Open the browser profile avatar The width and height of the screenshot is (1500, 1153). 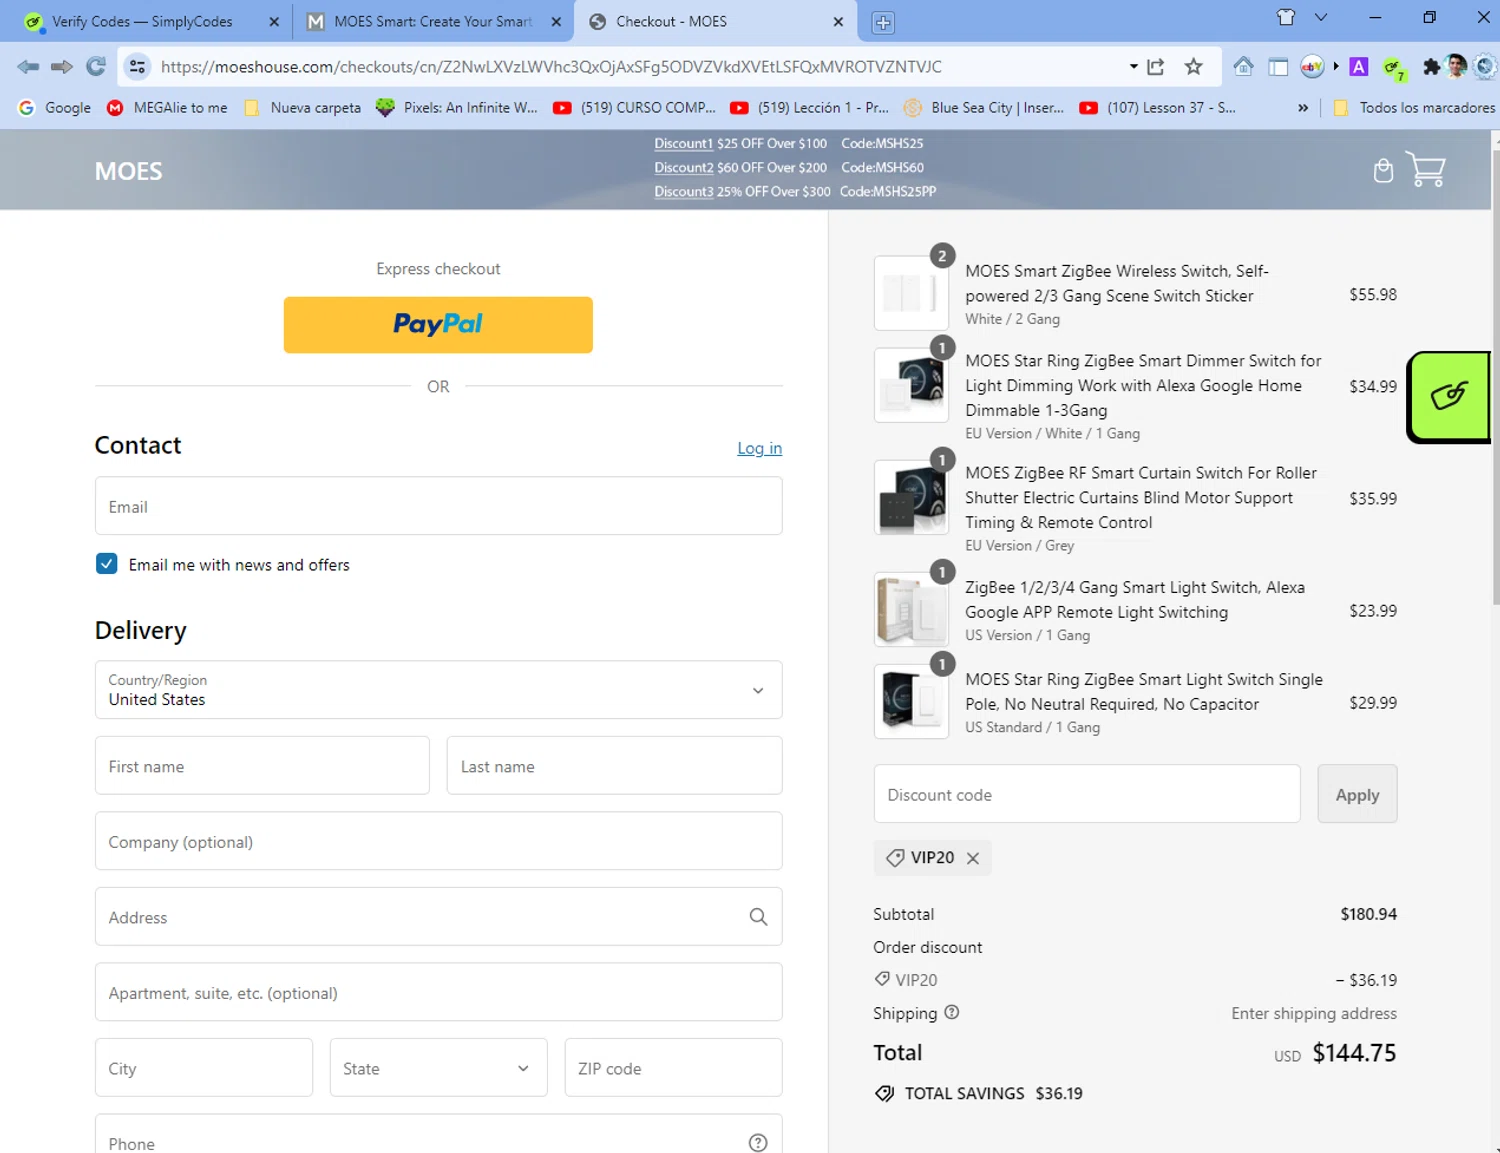click(1457, 67)
